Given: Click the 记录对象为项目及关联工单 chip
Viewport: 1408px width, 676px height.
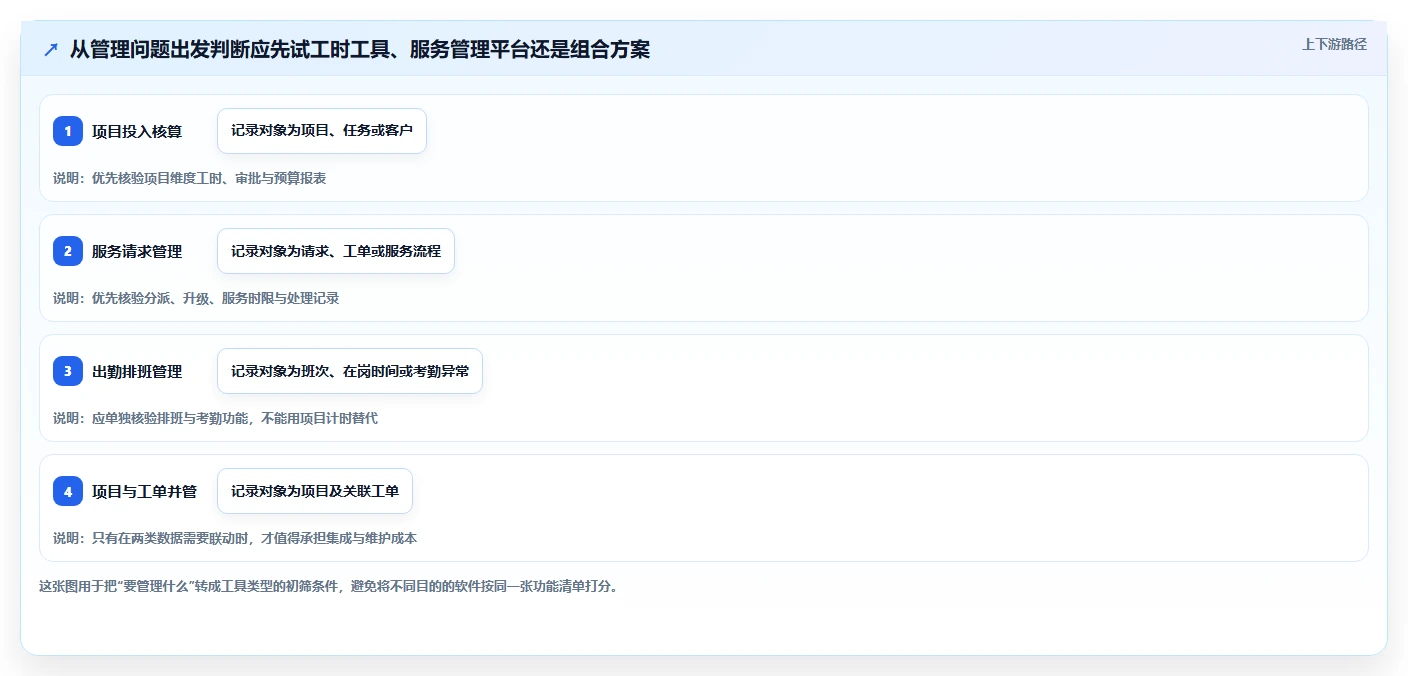Looking at the screenshot, I should pos(315,491).
